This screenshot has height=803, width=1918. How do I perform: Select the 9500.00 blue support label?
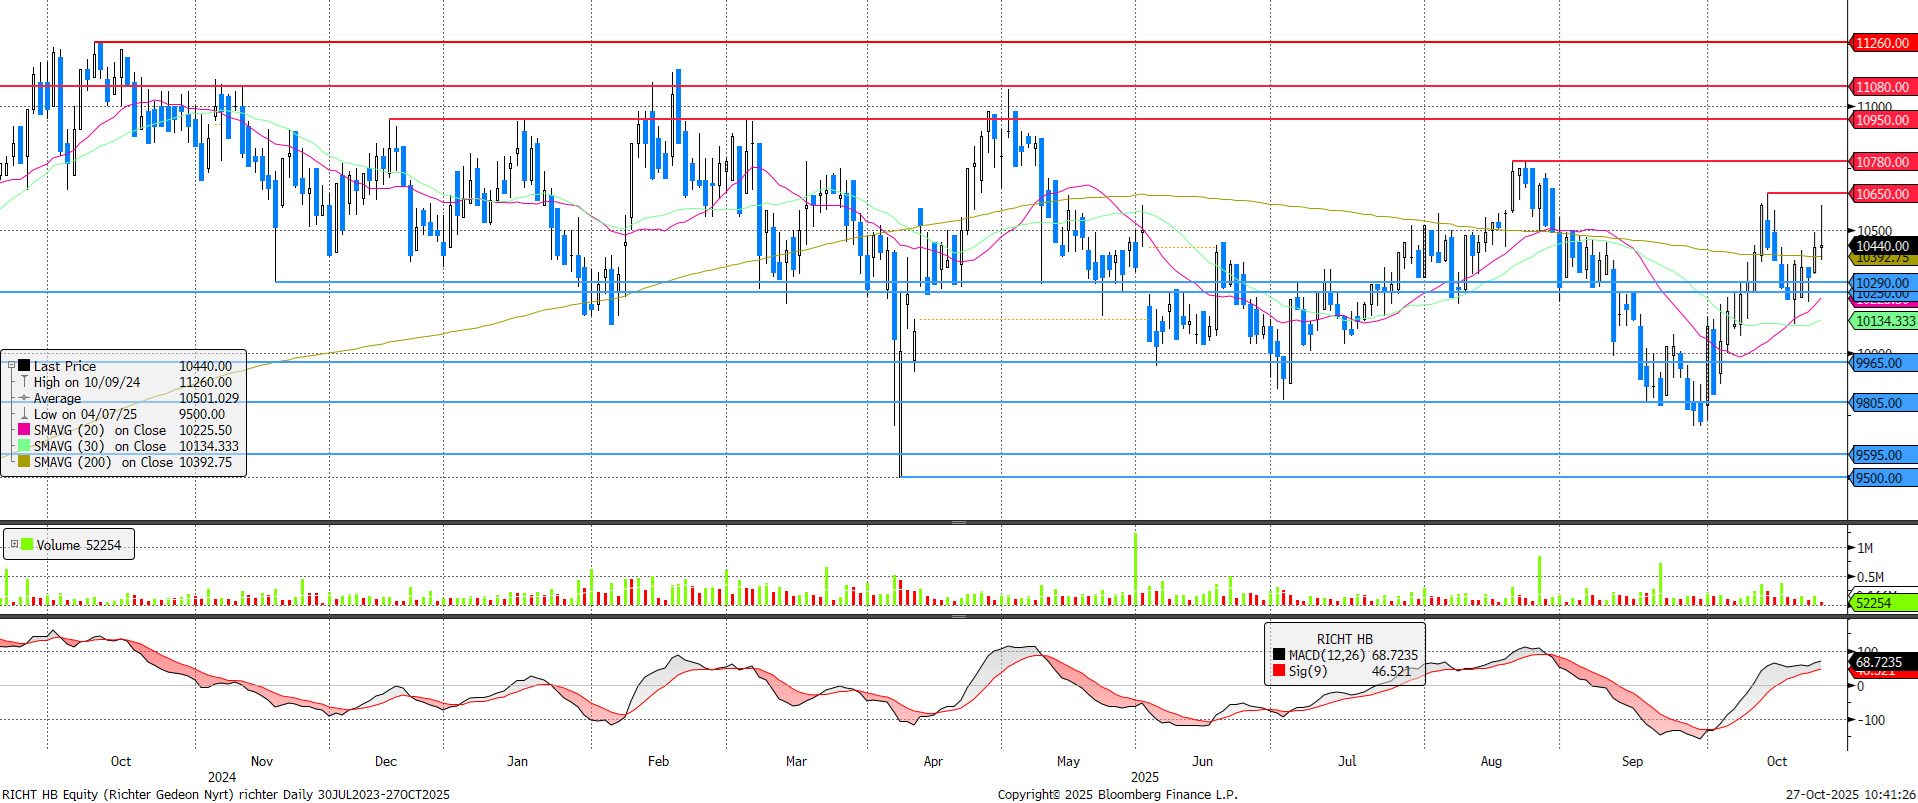click(x=1878, y=478)
